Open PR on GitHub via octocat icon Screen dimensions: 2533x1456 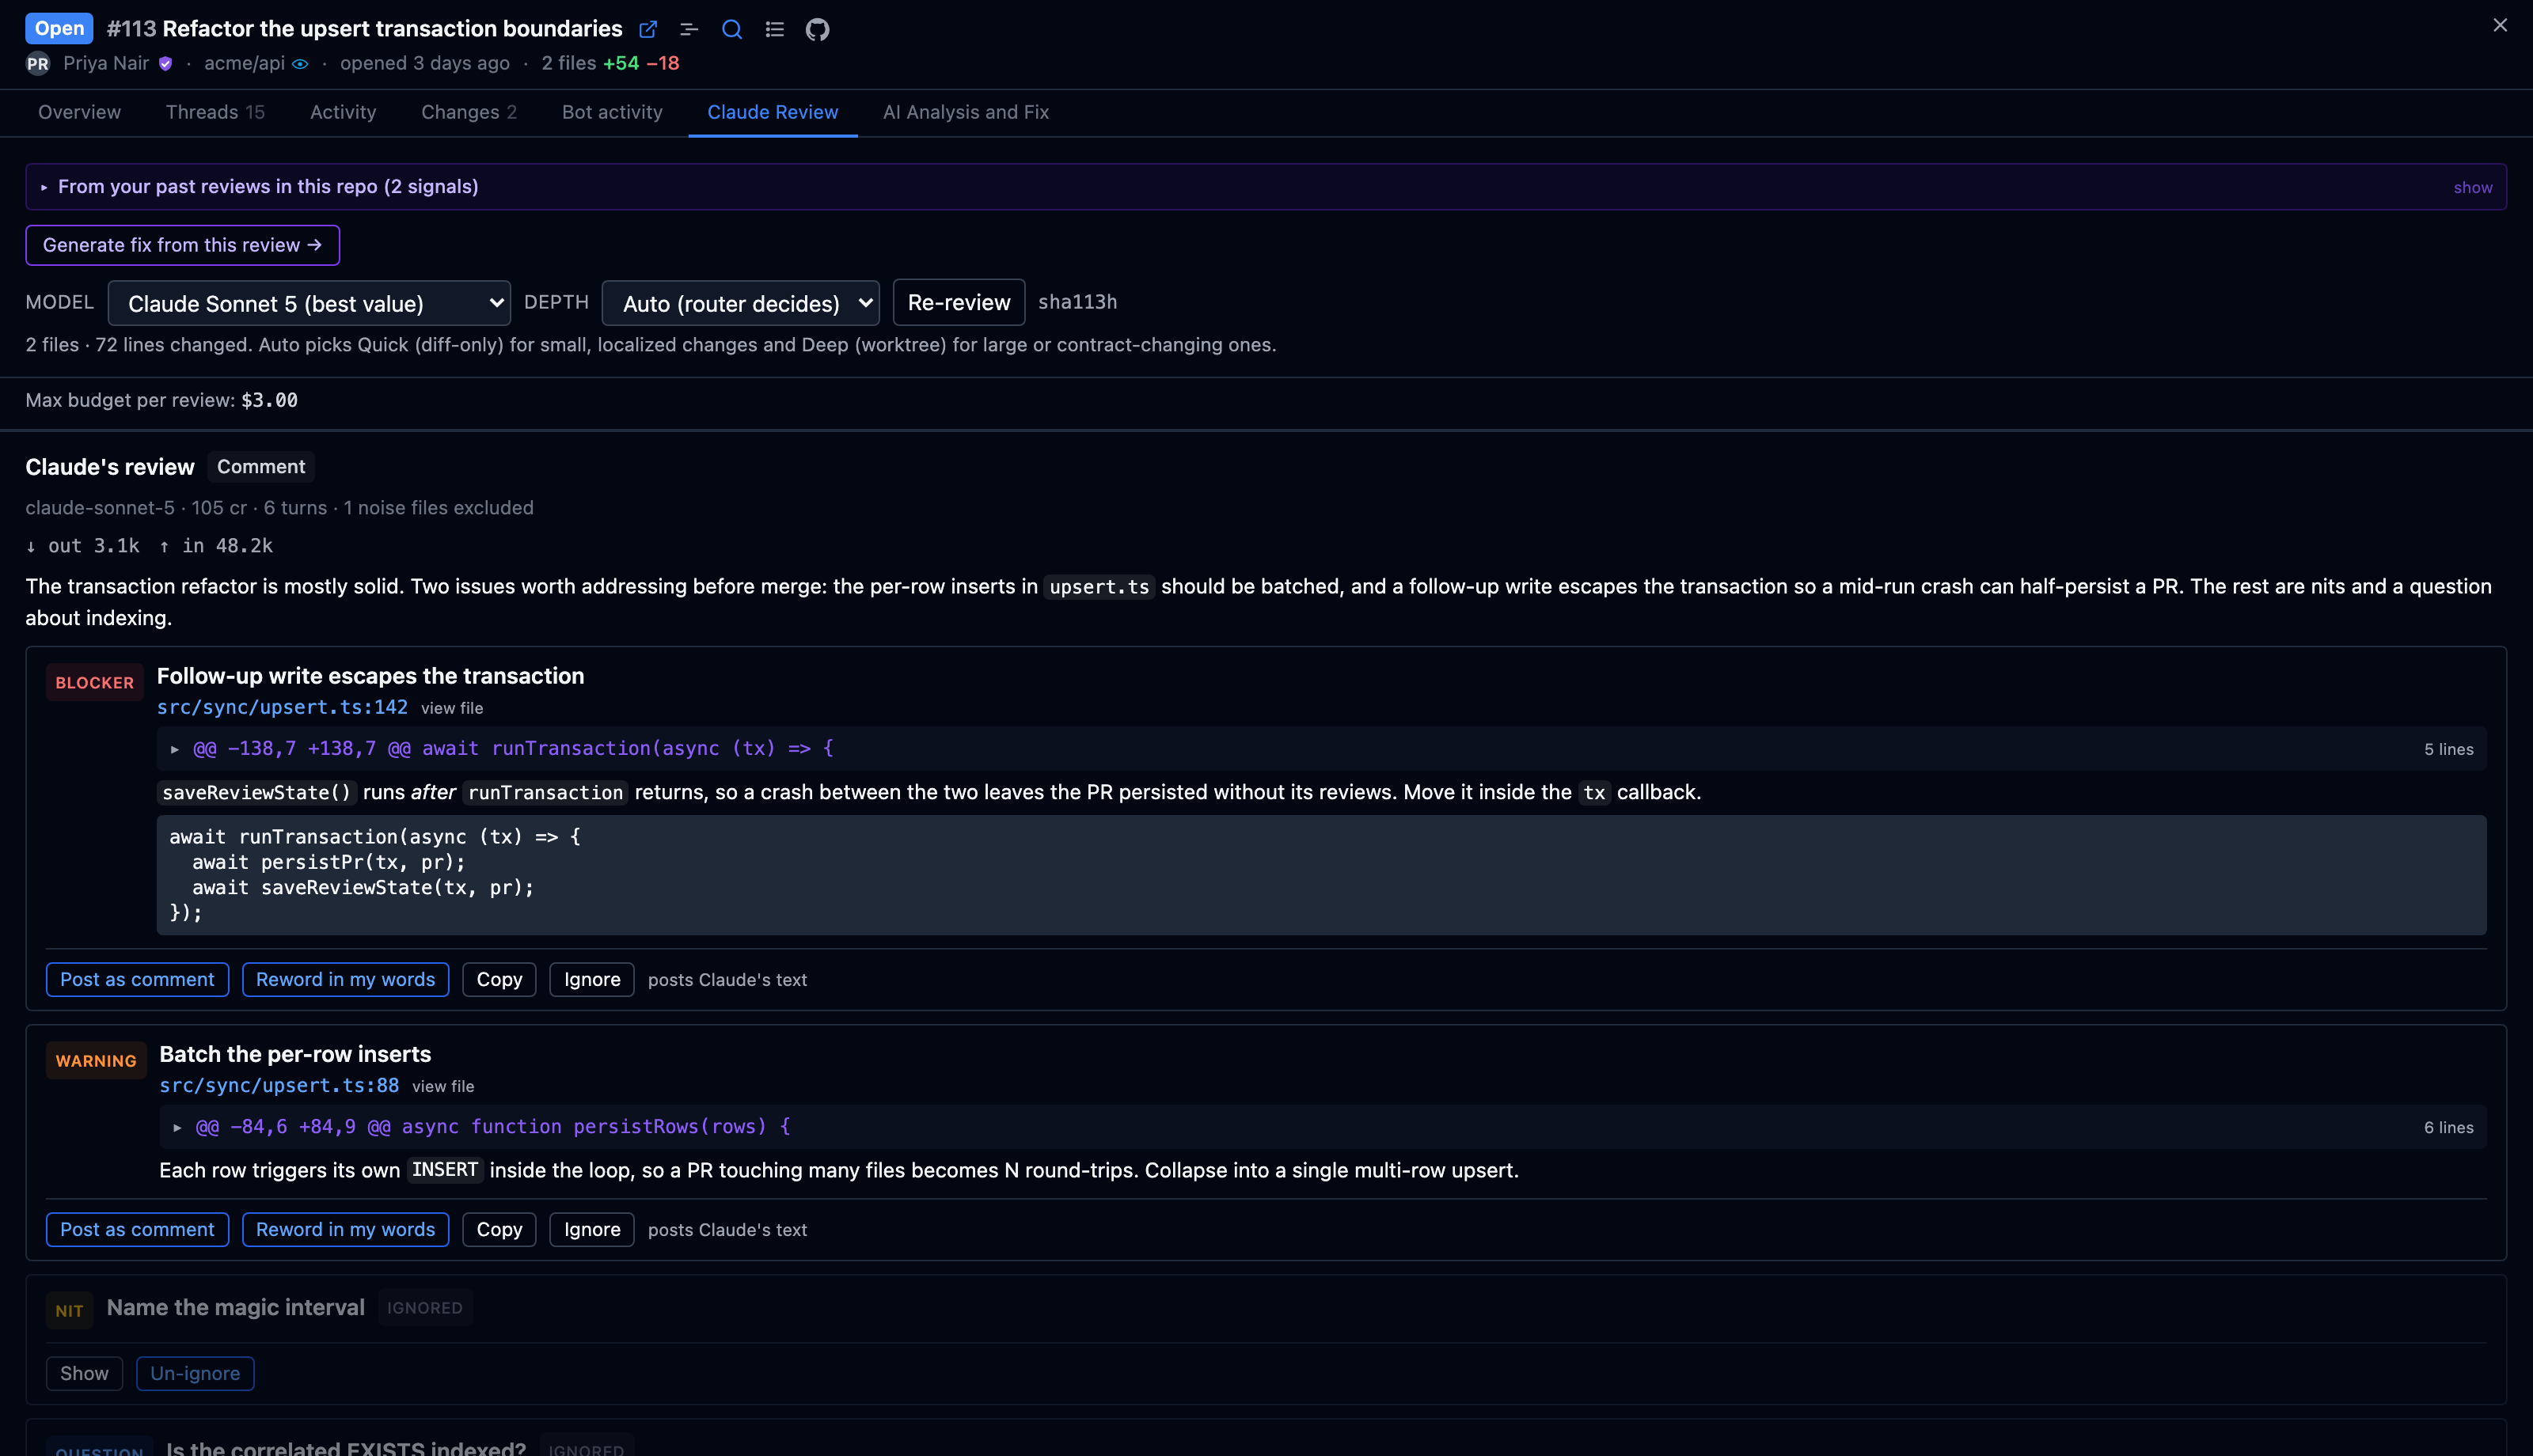(818, 29)
